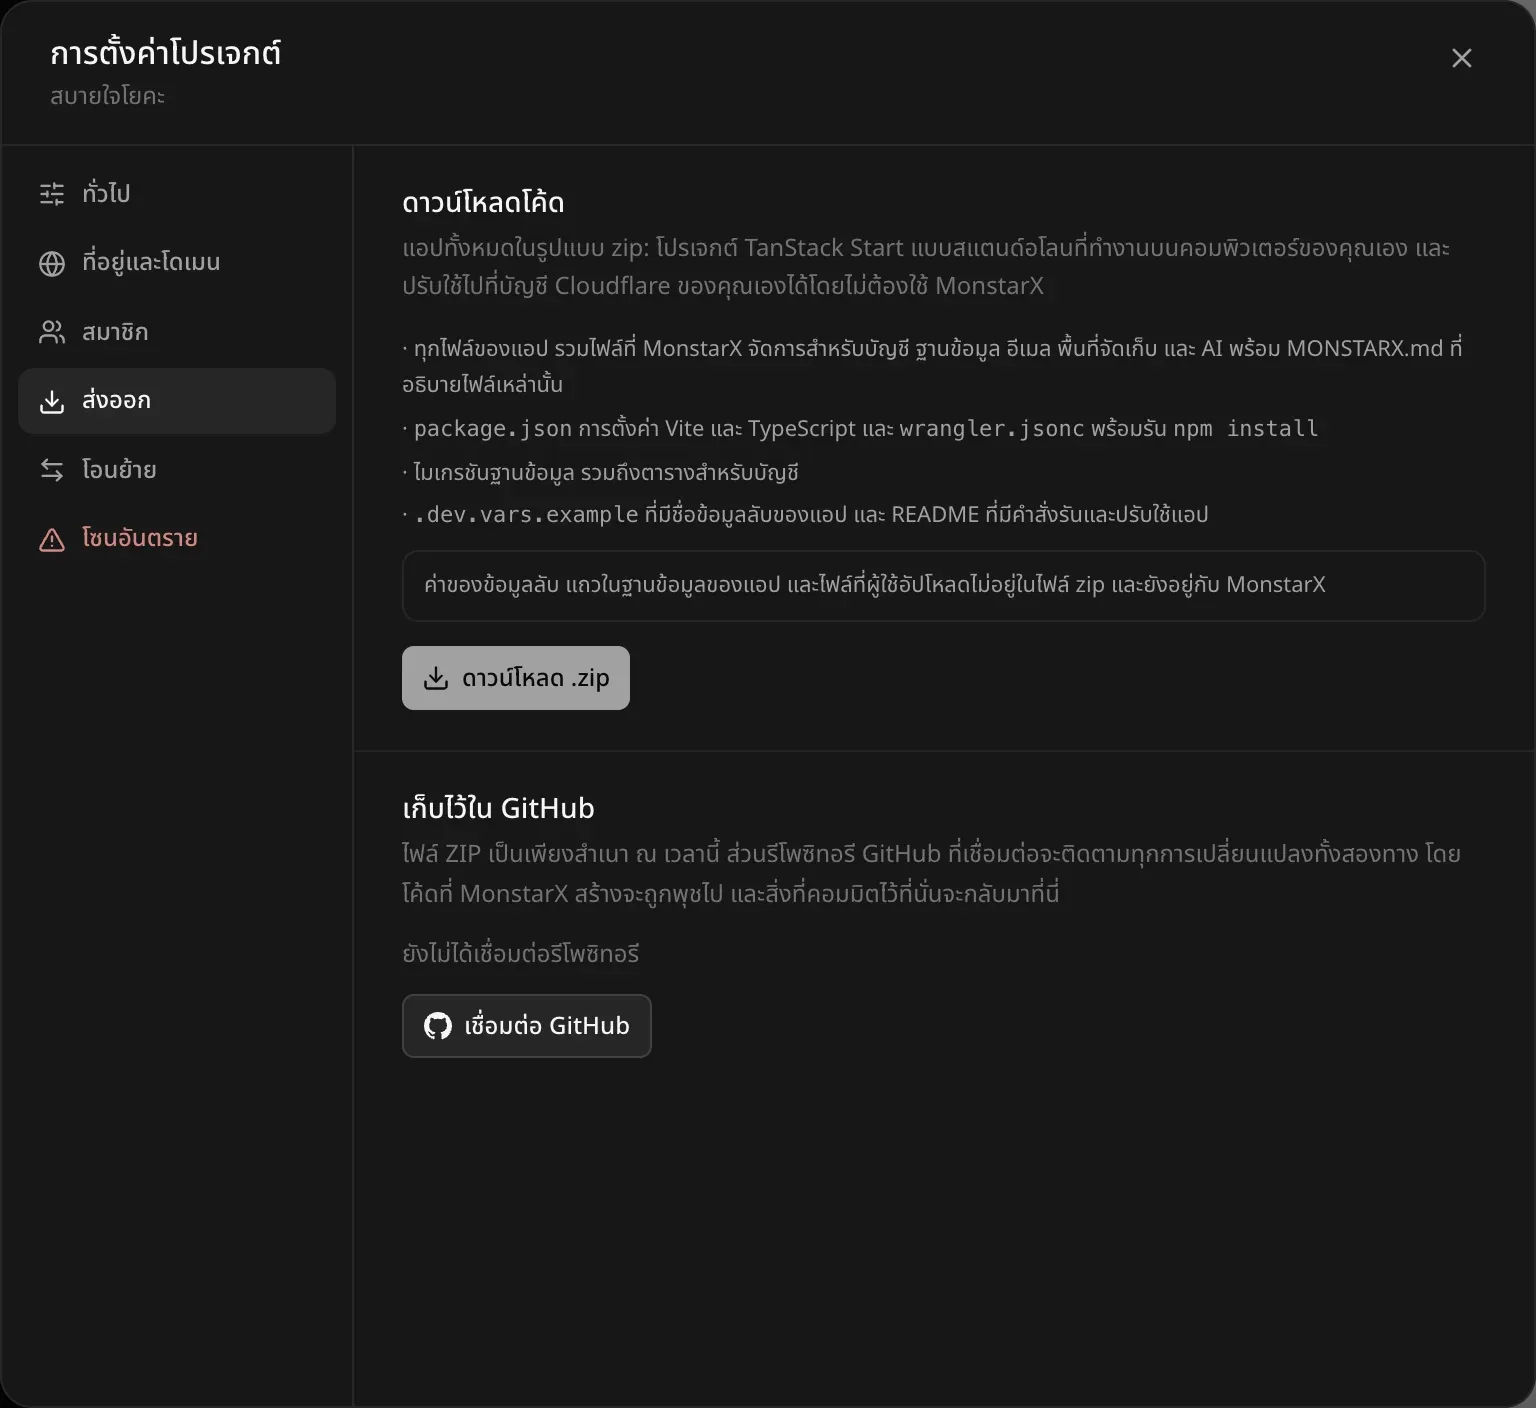Click the download tray icon beside ส่งออก
This screenshot has width=1536, height=1408.
pos(52,401)
